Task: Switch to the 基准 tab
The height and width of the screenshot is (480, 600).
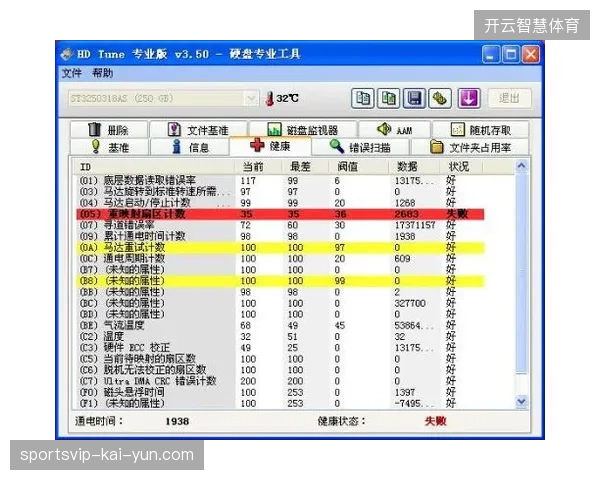Action: (110, 147)
